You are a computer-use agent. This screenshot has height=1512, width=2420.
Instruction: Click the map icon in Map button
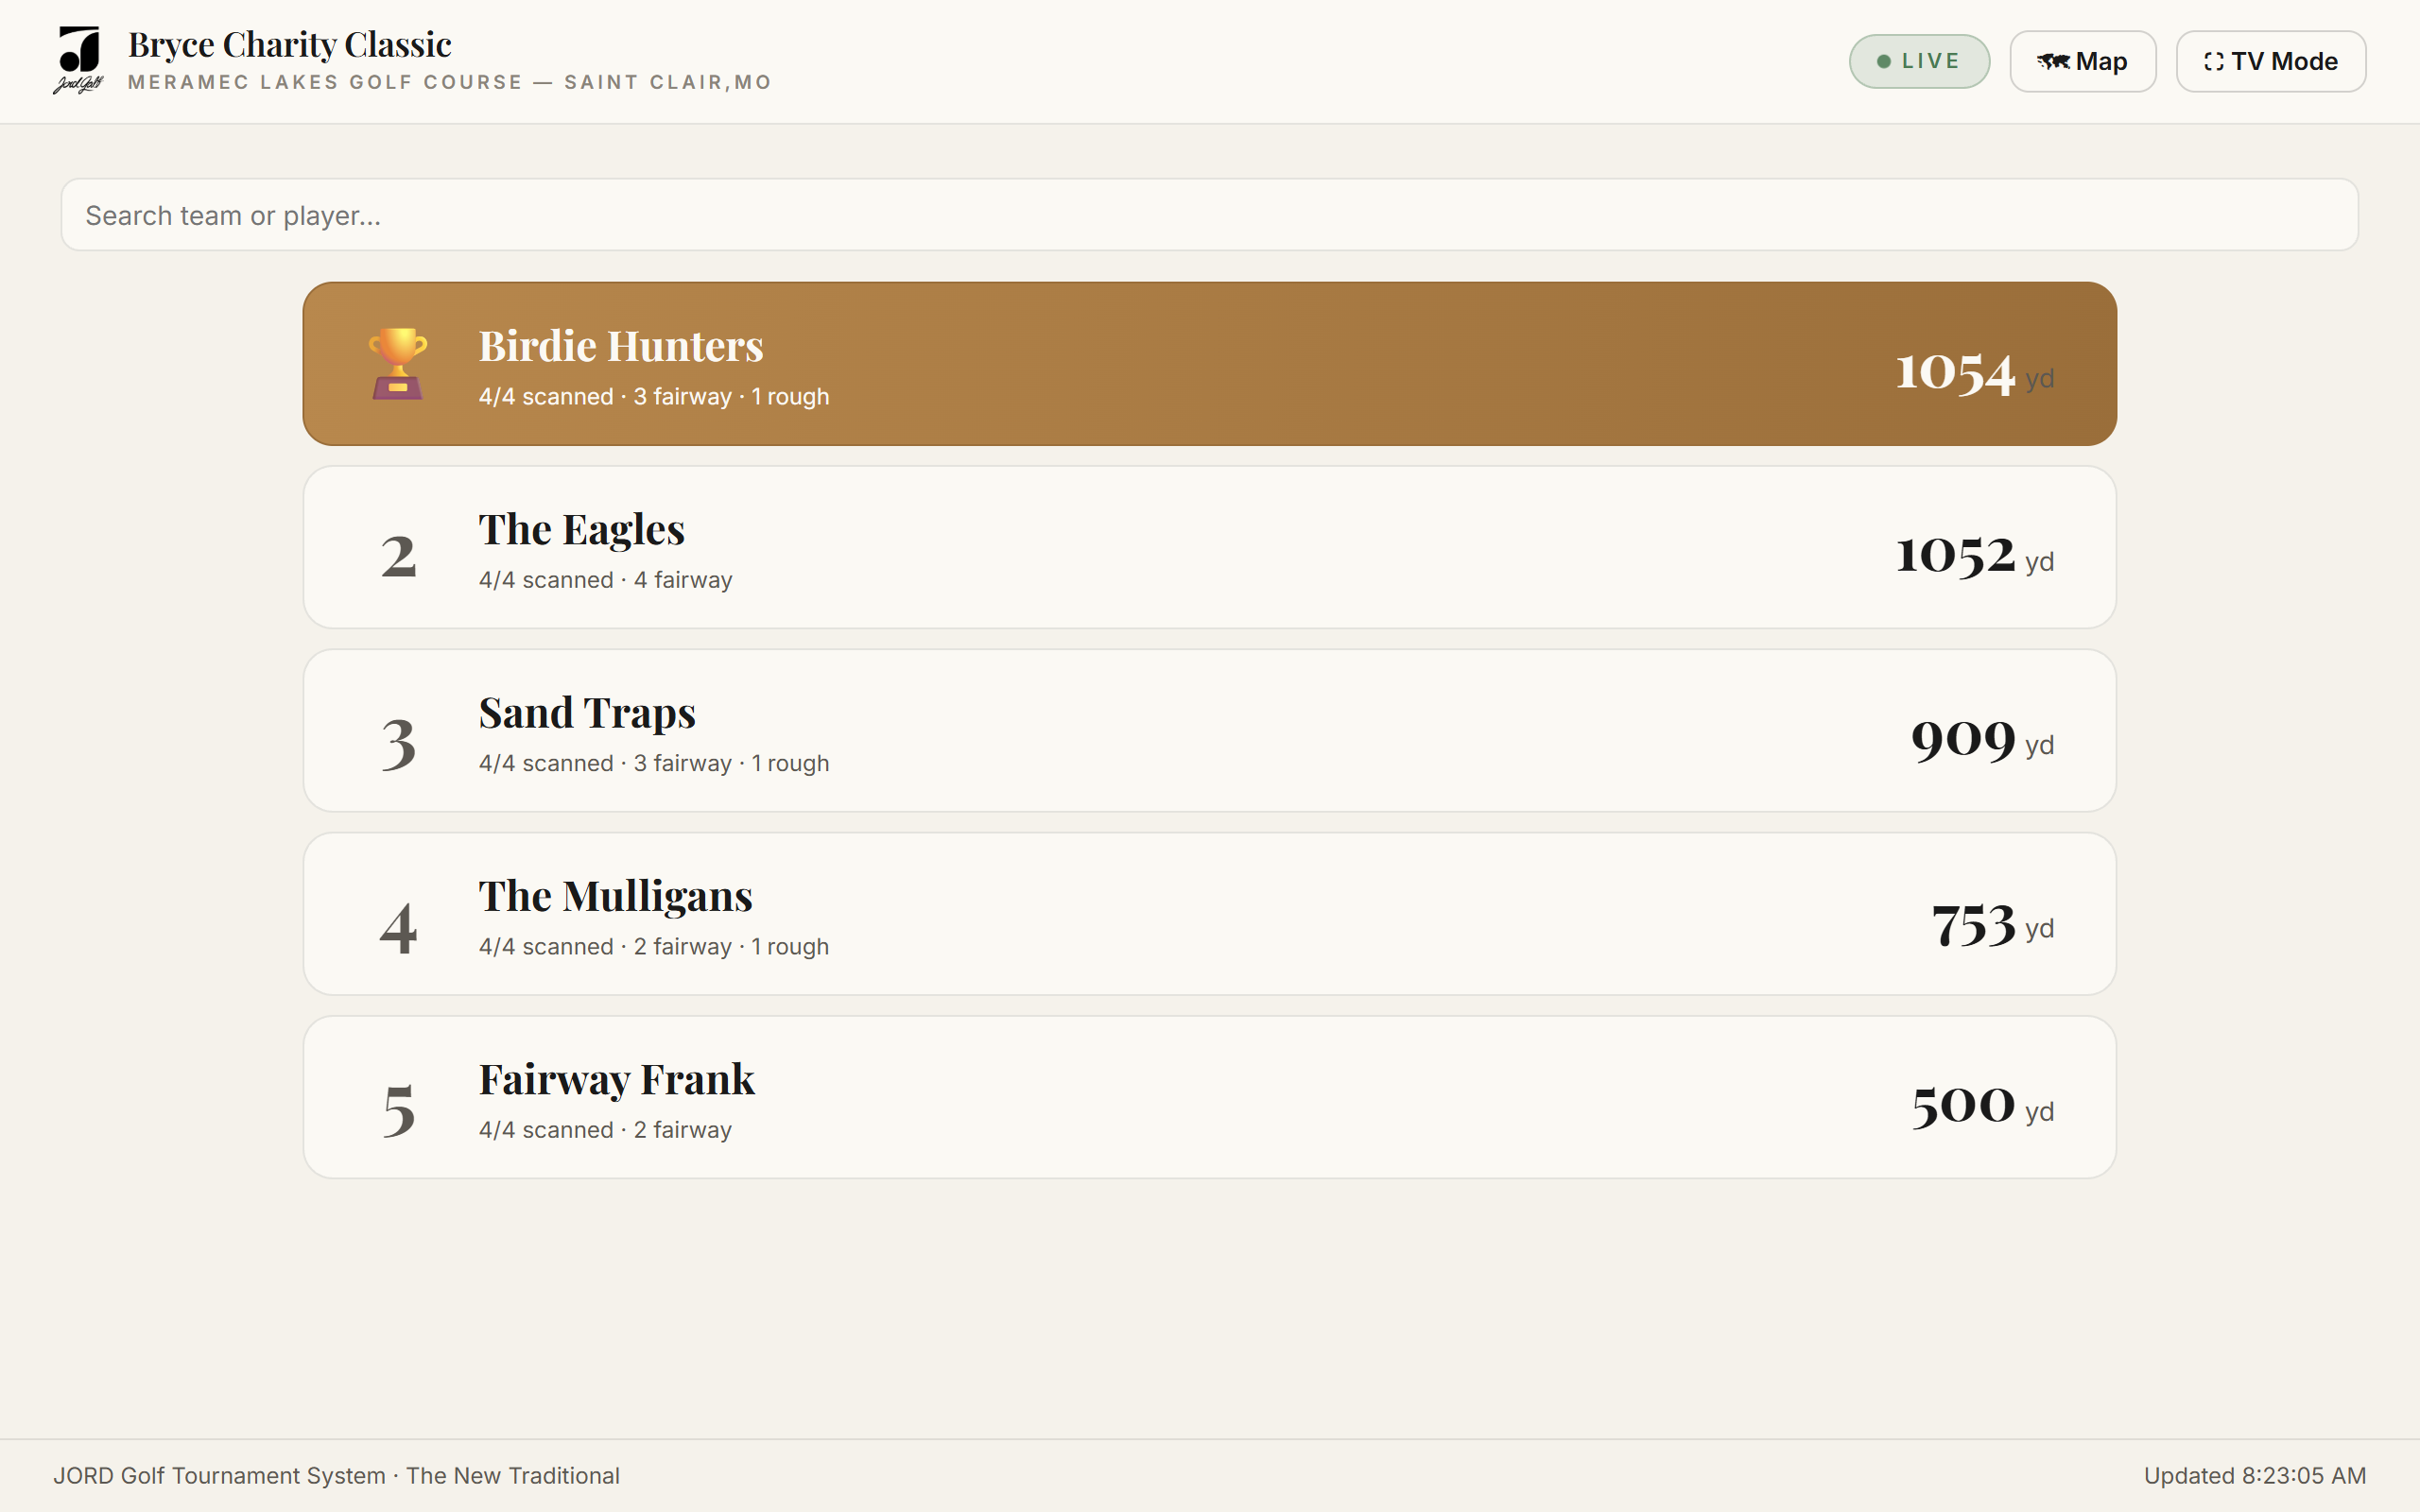pyautogui.click(x=2053, y=62)
